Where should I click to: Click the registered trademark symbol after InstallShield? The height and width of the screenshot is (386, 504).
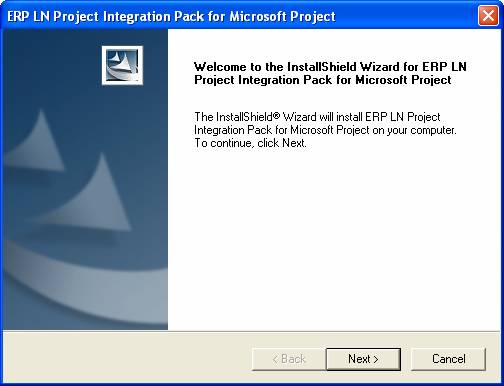tap(276, 116)
